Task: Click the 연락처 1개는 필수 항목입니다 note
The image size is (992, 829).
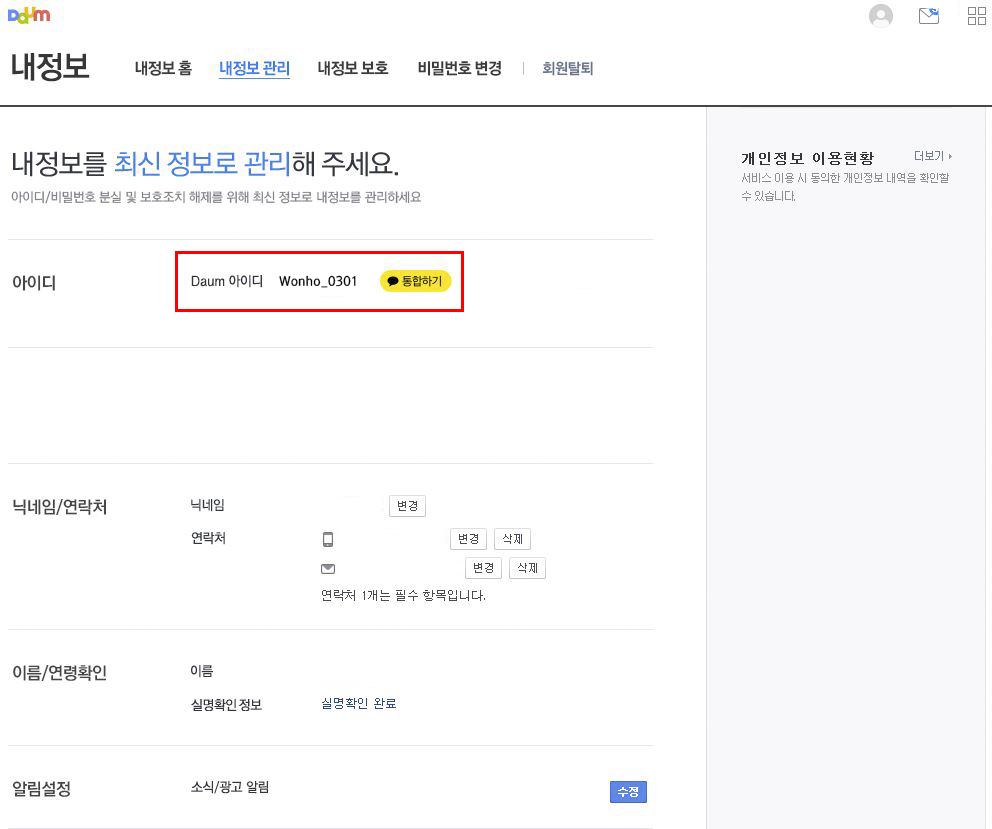Action: (x=403, y=595)
